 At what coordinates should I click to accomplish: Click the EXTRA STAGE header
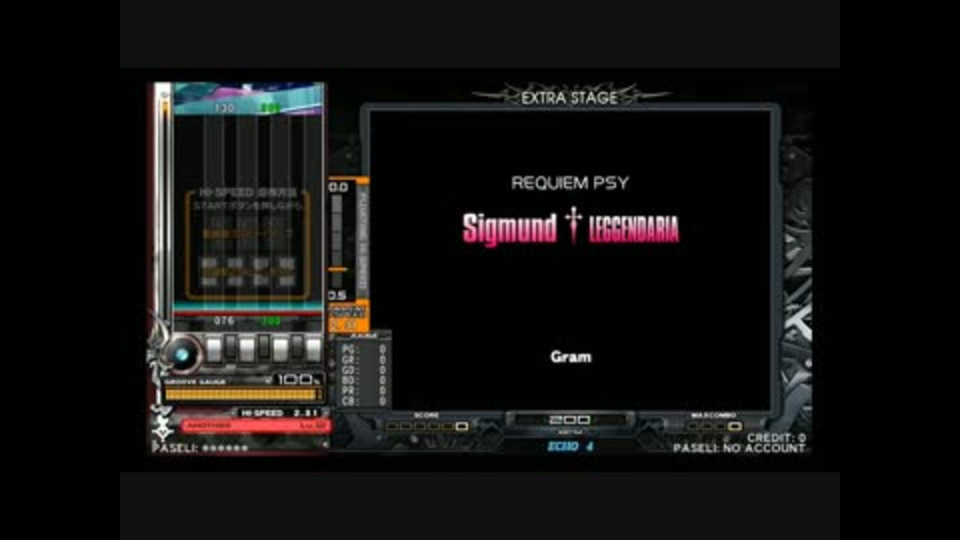pyautogui.click(x=569, y=98)
